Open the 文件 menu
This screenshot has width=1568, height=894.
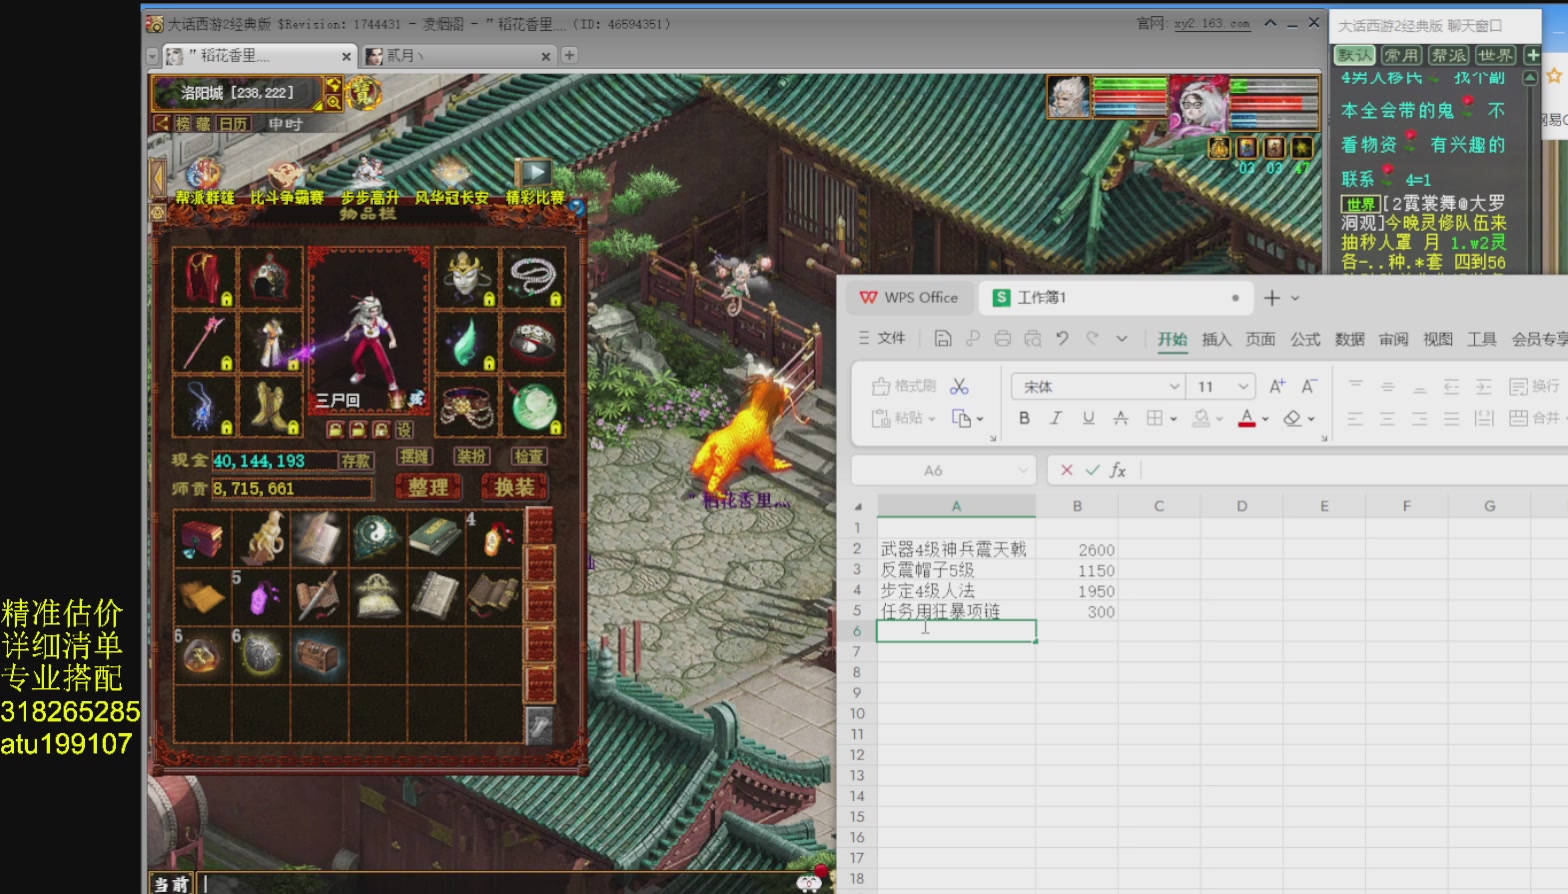tap(882, 338)
